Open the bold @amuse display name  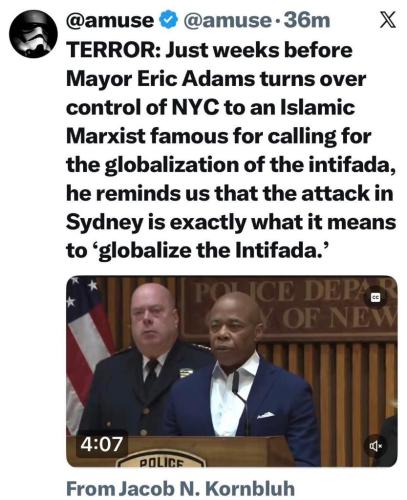(x=110, y=21)
